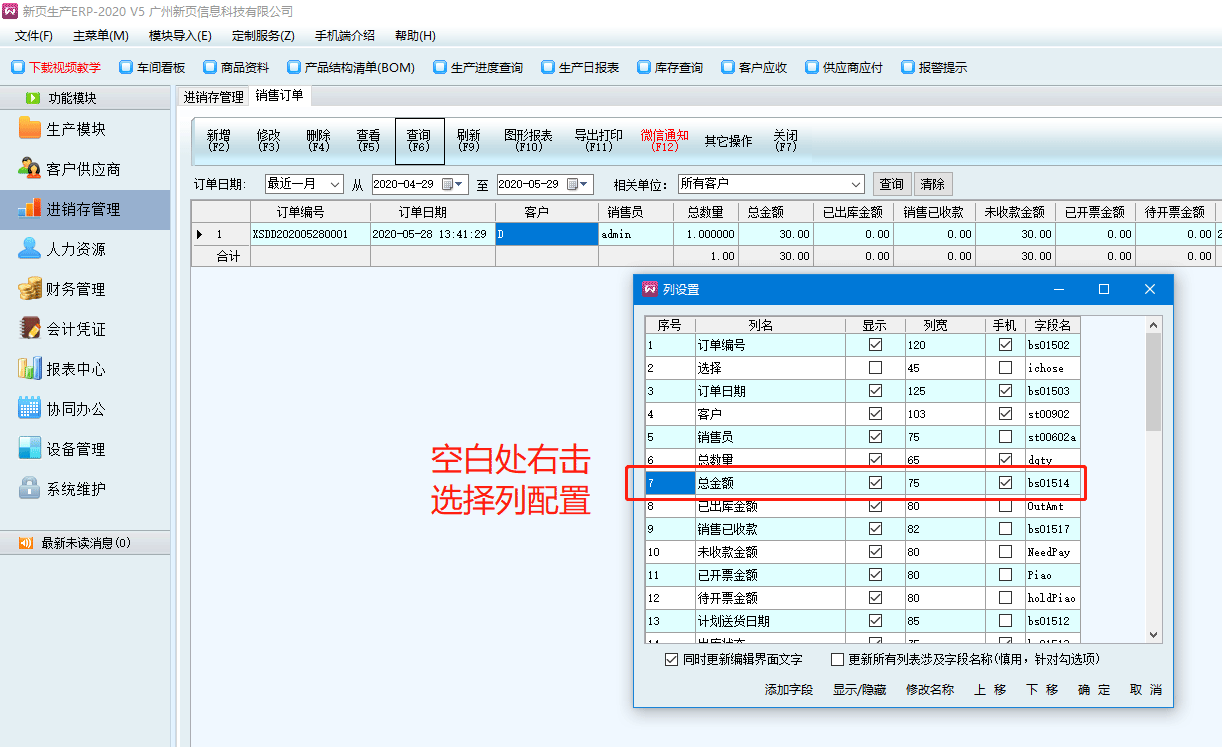The image size is (1222, 747).
Task: Open the 财务管理 module icon
Action: 30,289
